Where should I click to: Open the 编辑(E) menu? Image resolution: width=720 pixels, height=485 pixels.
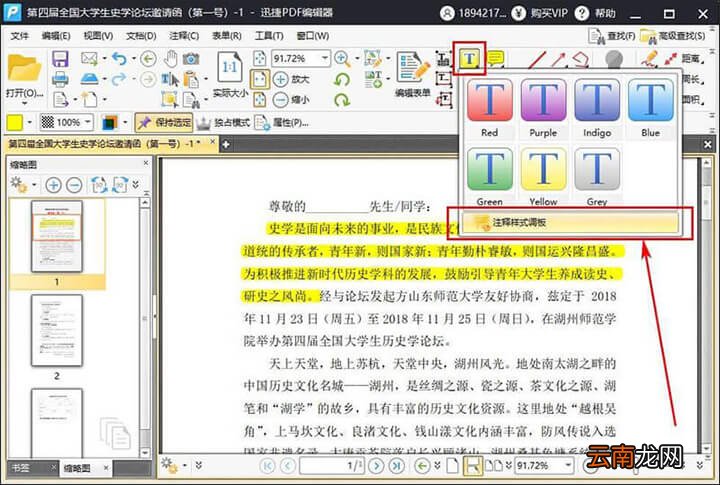coord(56,36)
